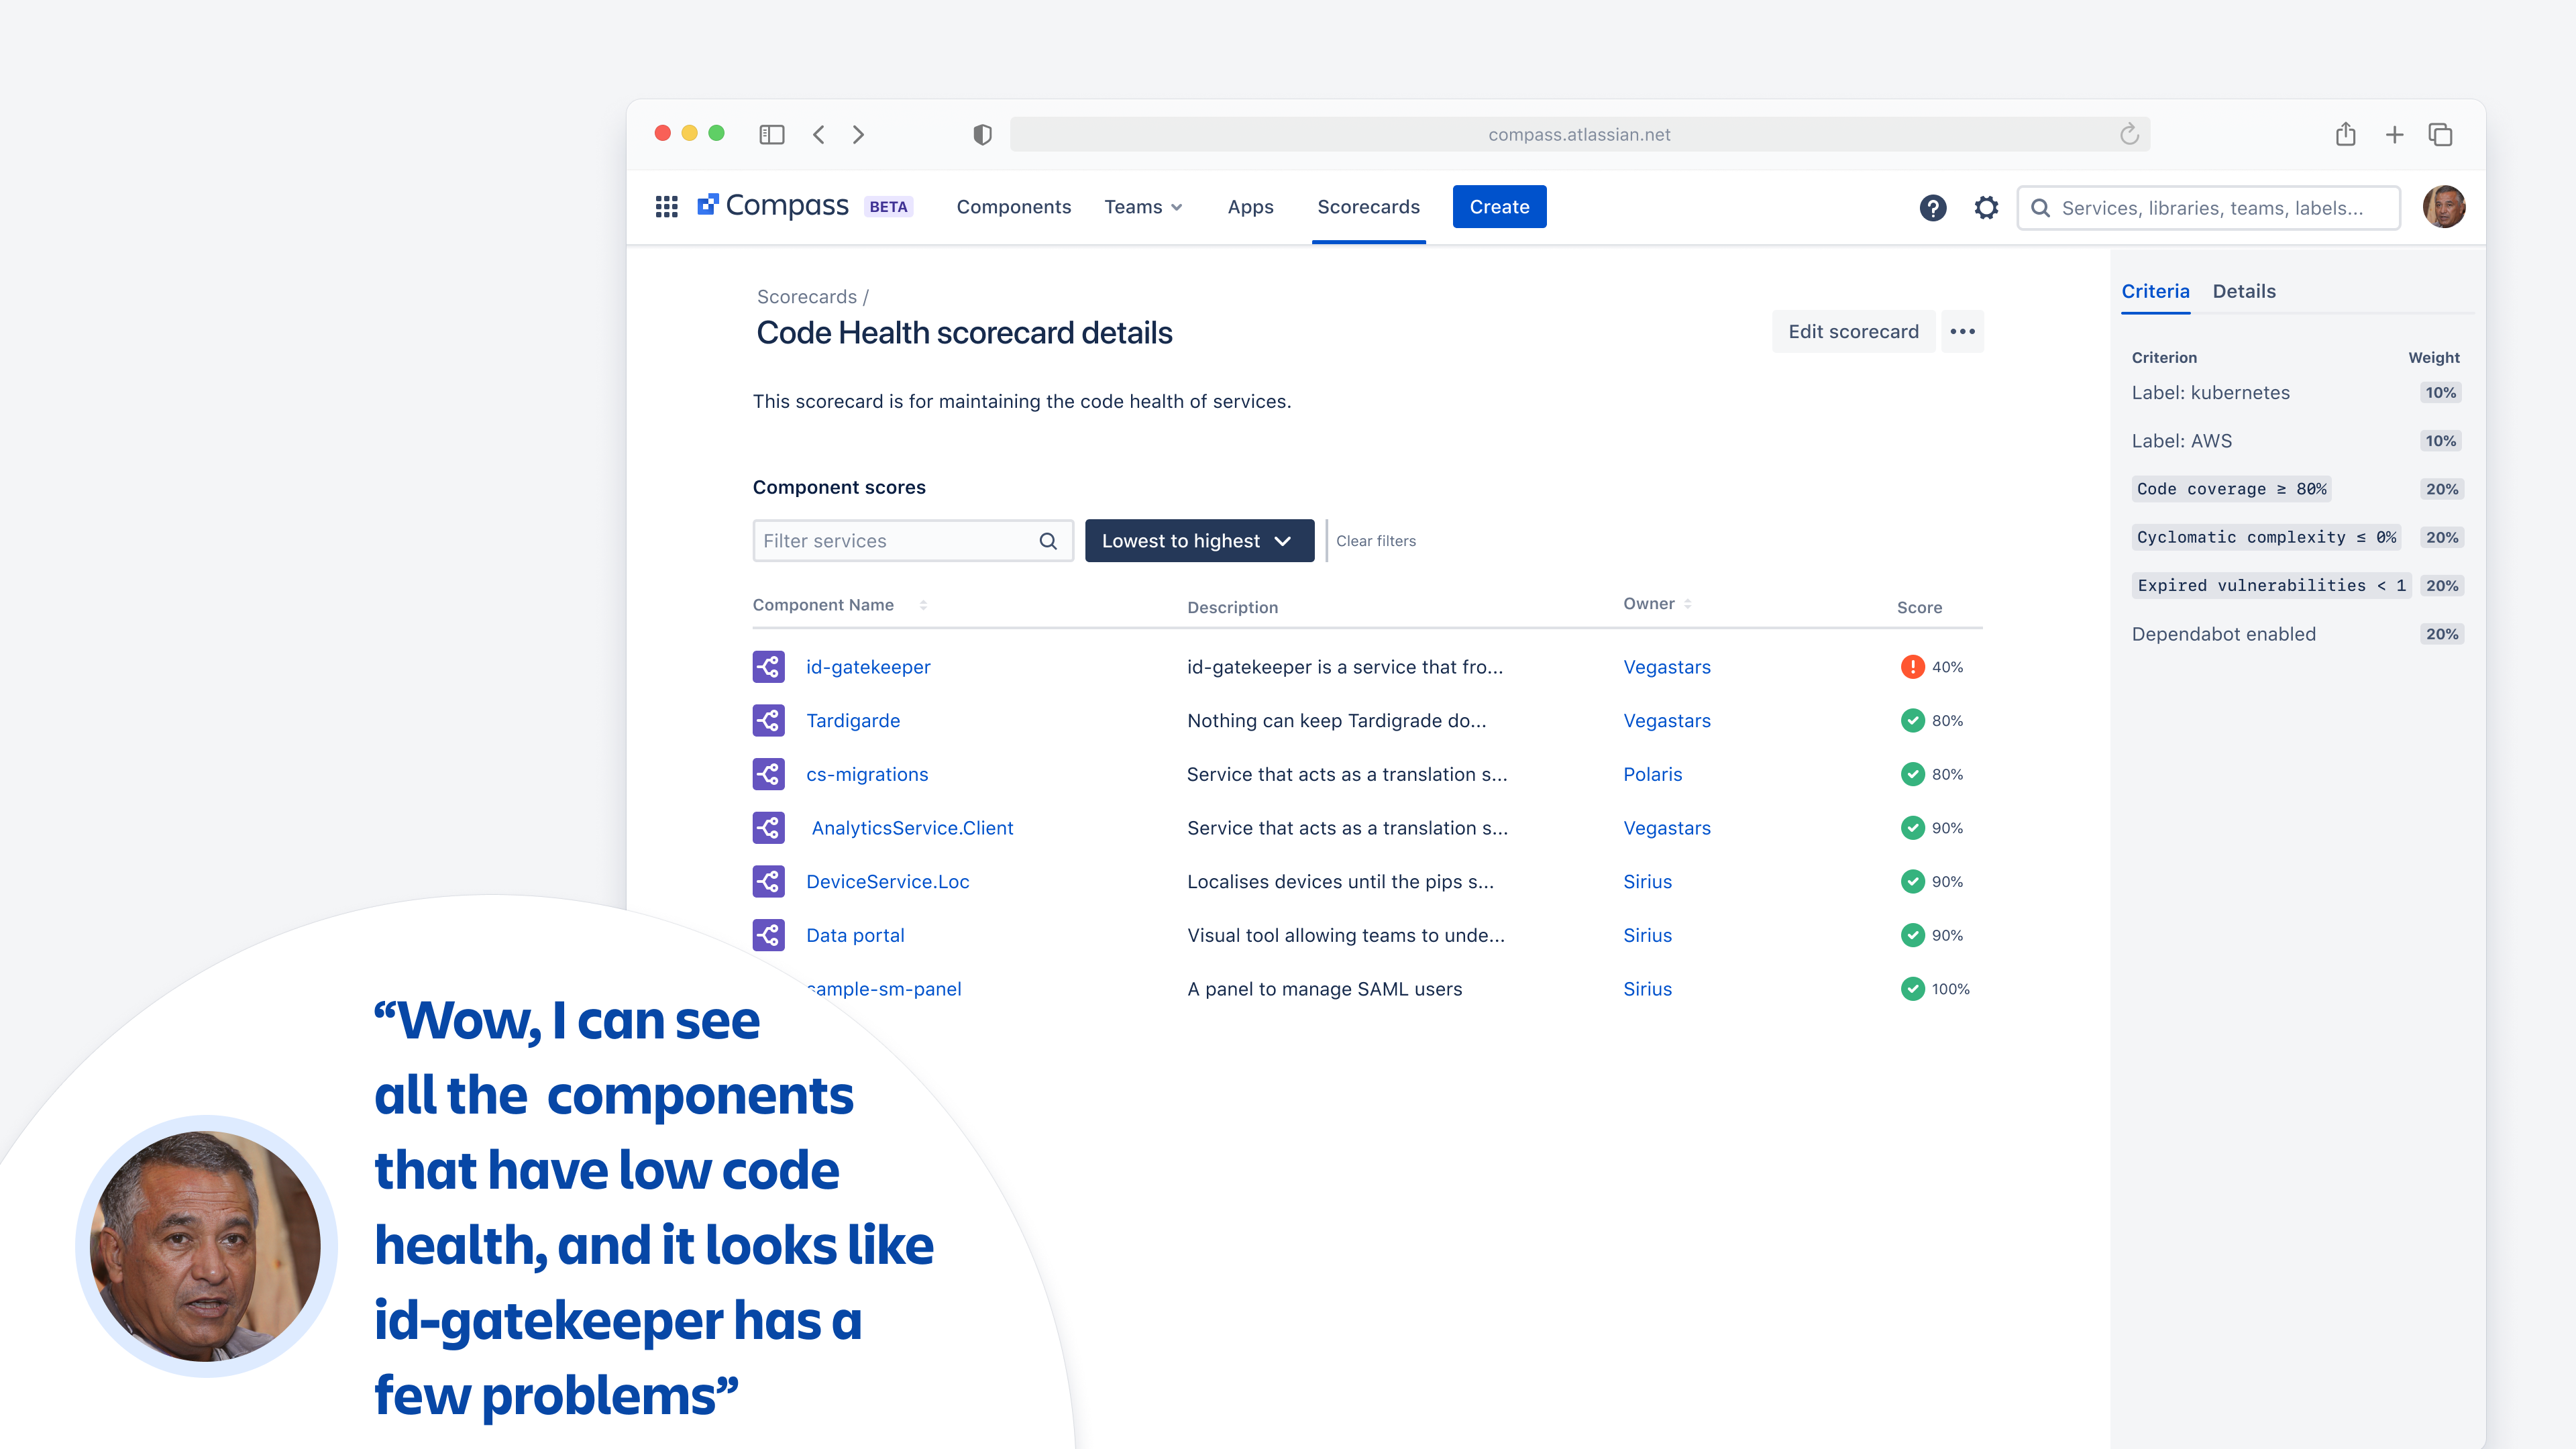Show the tab overview icon
Viewport: 2576px width, 1449px height.
(x=2440, y=134)
